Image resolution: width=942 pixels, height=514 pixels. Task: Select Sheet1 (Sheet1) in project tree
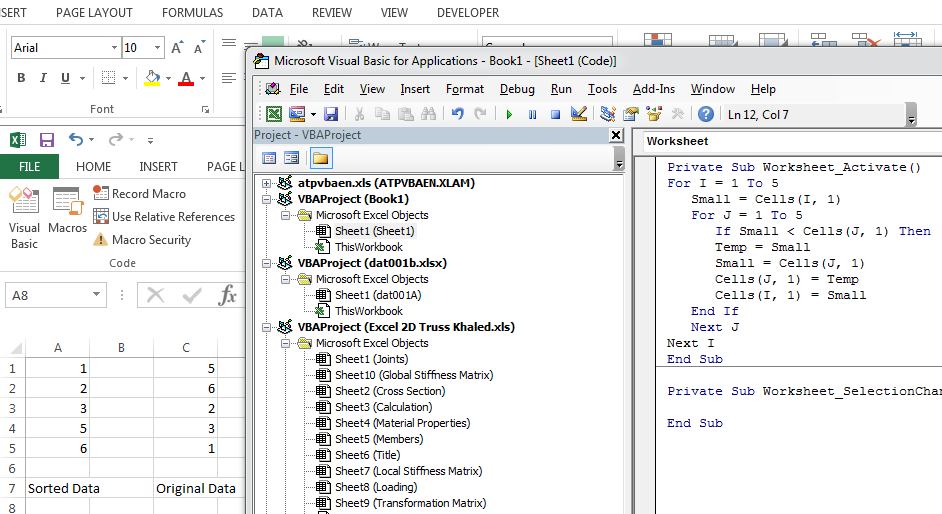pos(374,231)
